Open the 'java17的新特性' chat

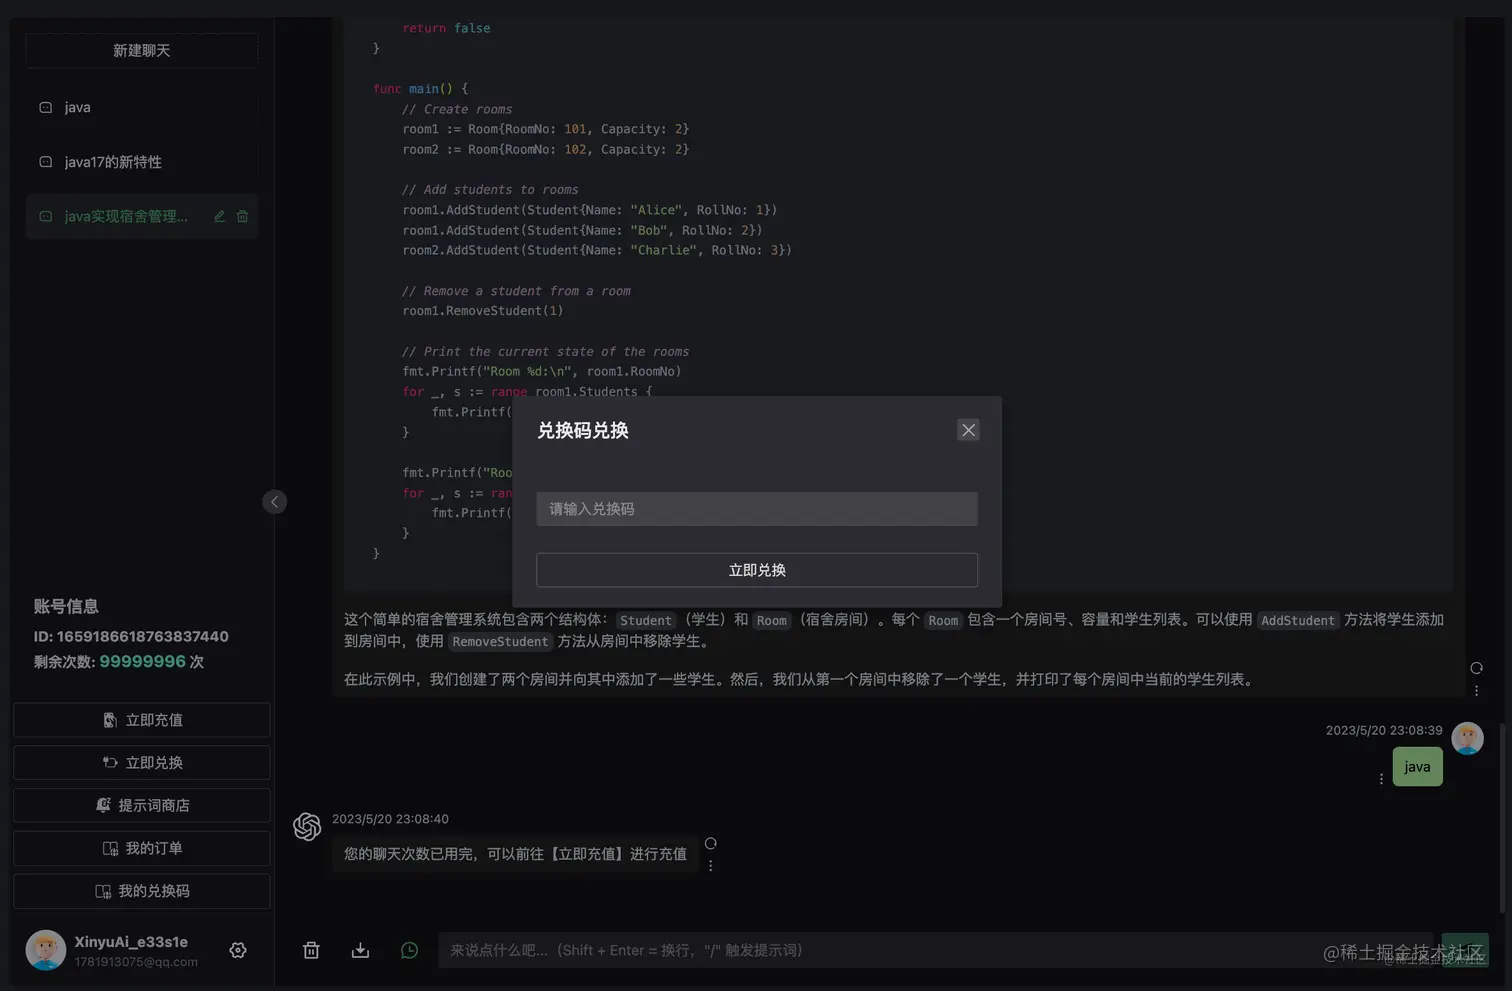141,162
